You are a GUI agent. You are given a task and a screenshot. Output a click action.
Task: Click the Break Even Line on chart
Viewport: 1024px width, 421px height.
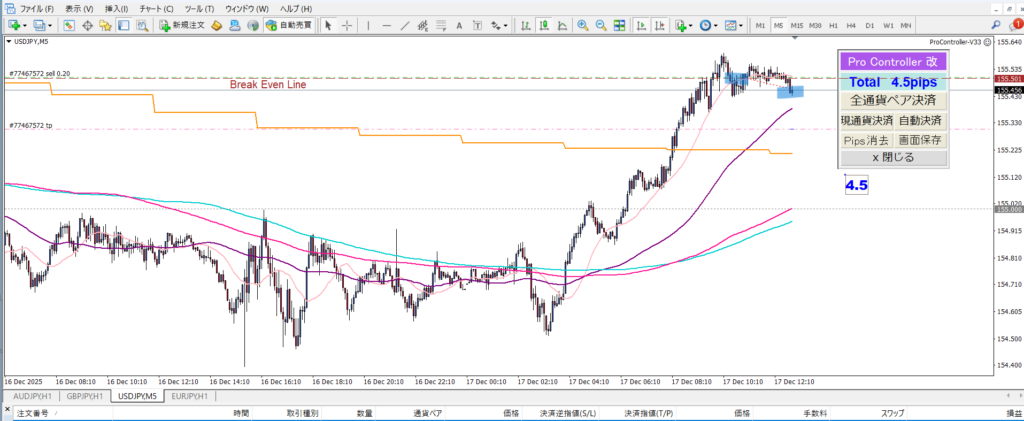[267, 85]
